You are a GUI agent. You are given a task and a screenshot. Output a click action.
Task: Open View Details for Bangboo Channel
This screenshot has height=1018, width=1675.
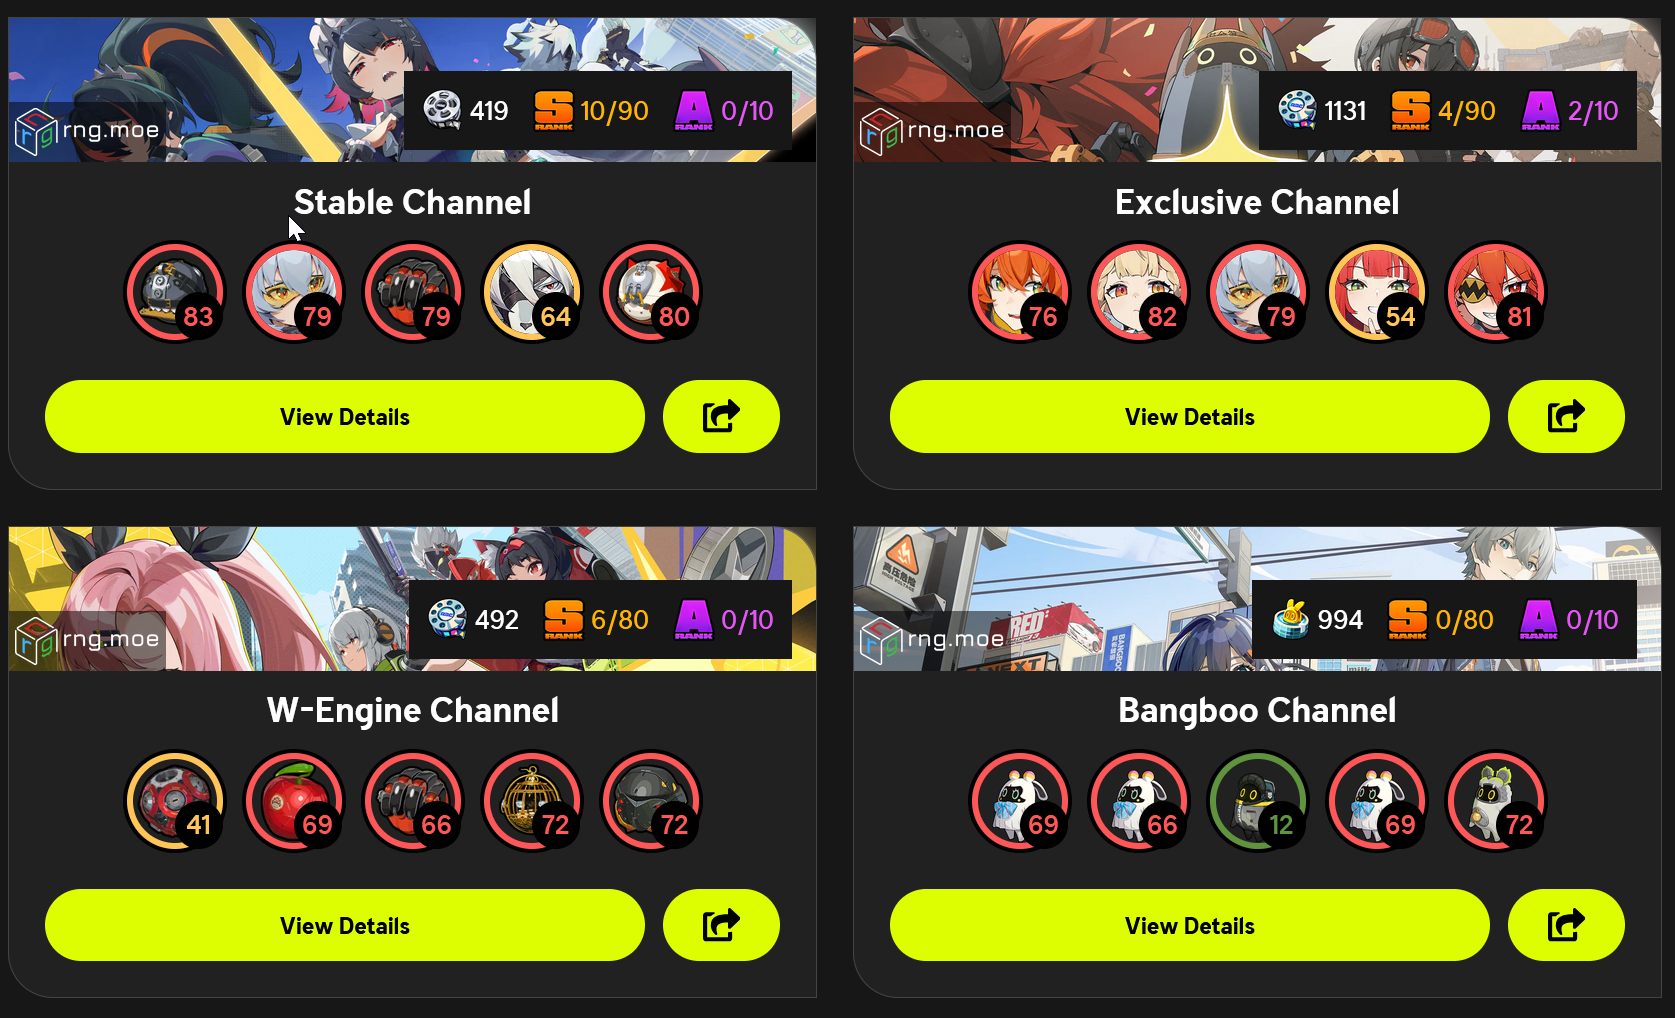click(1190, 925)
